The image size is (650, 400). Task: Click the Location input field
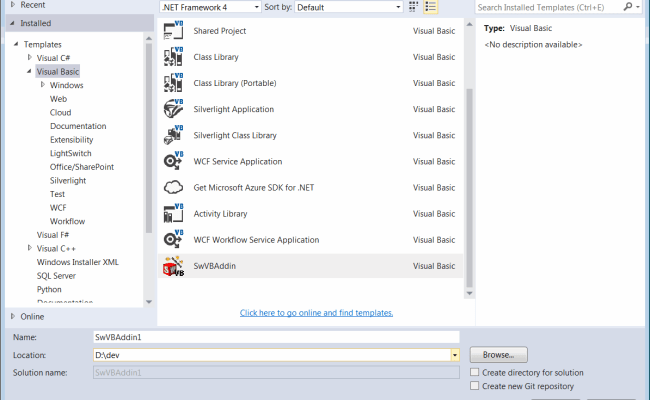point(272,355)
